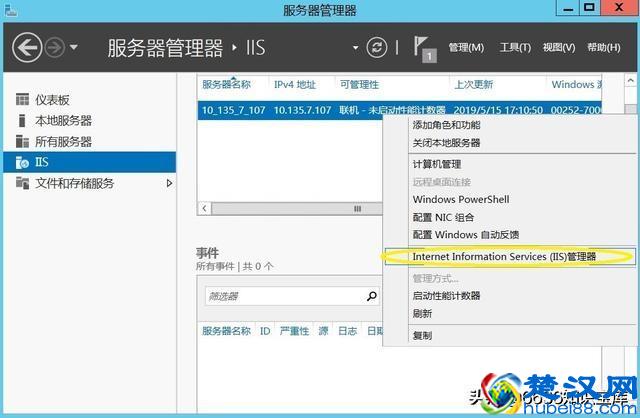Screen dimensions: 640x418
Task: Click the Server Manager title bar icon
Action: (x=11, y=11)
